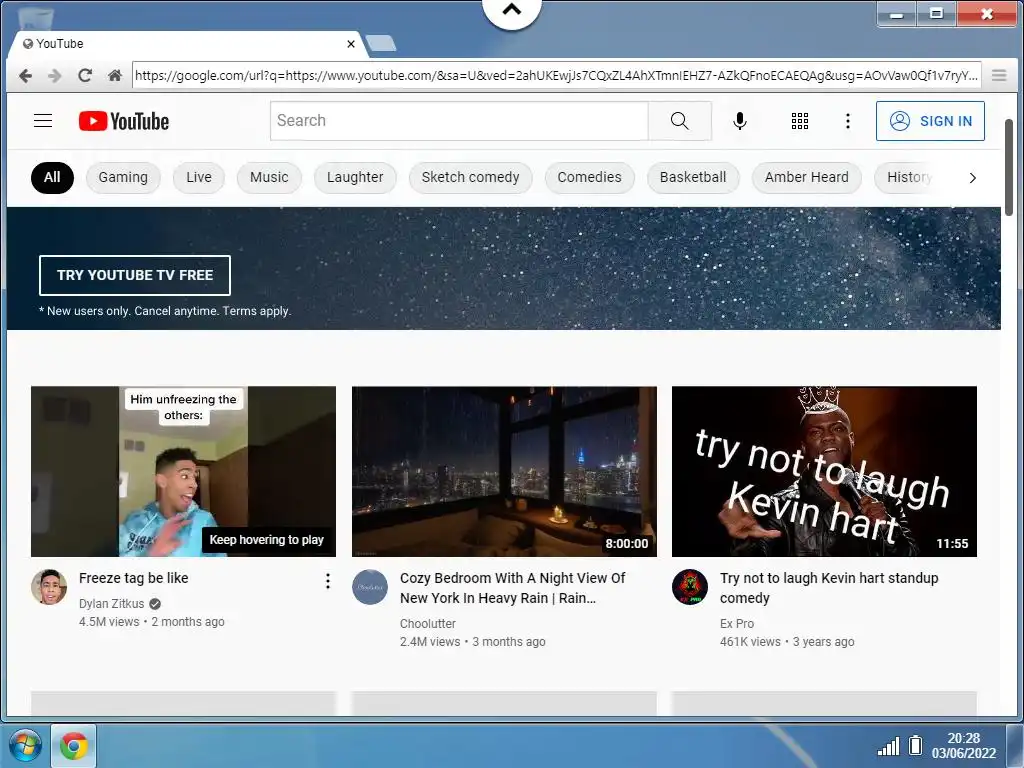The image size is (1024, 768).
Task: Click the SIGN IN button
Action: [930, 121]
